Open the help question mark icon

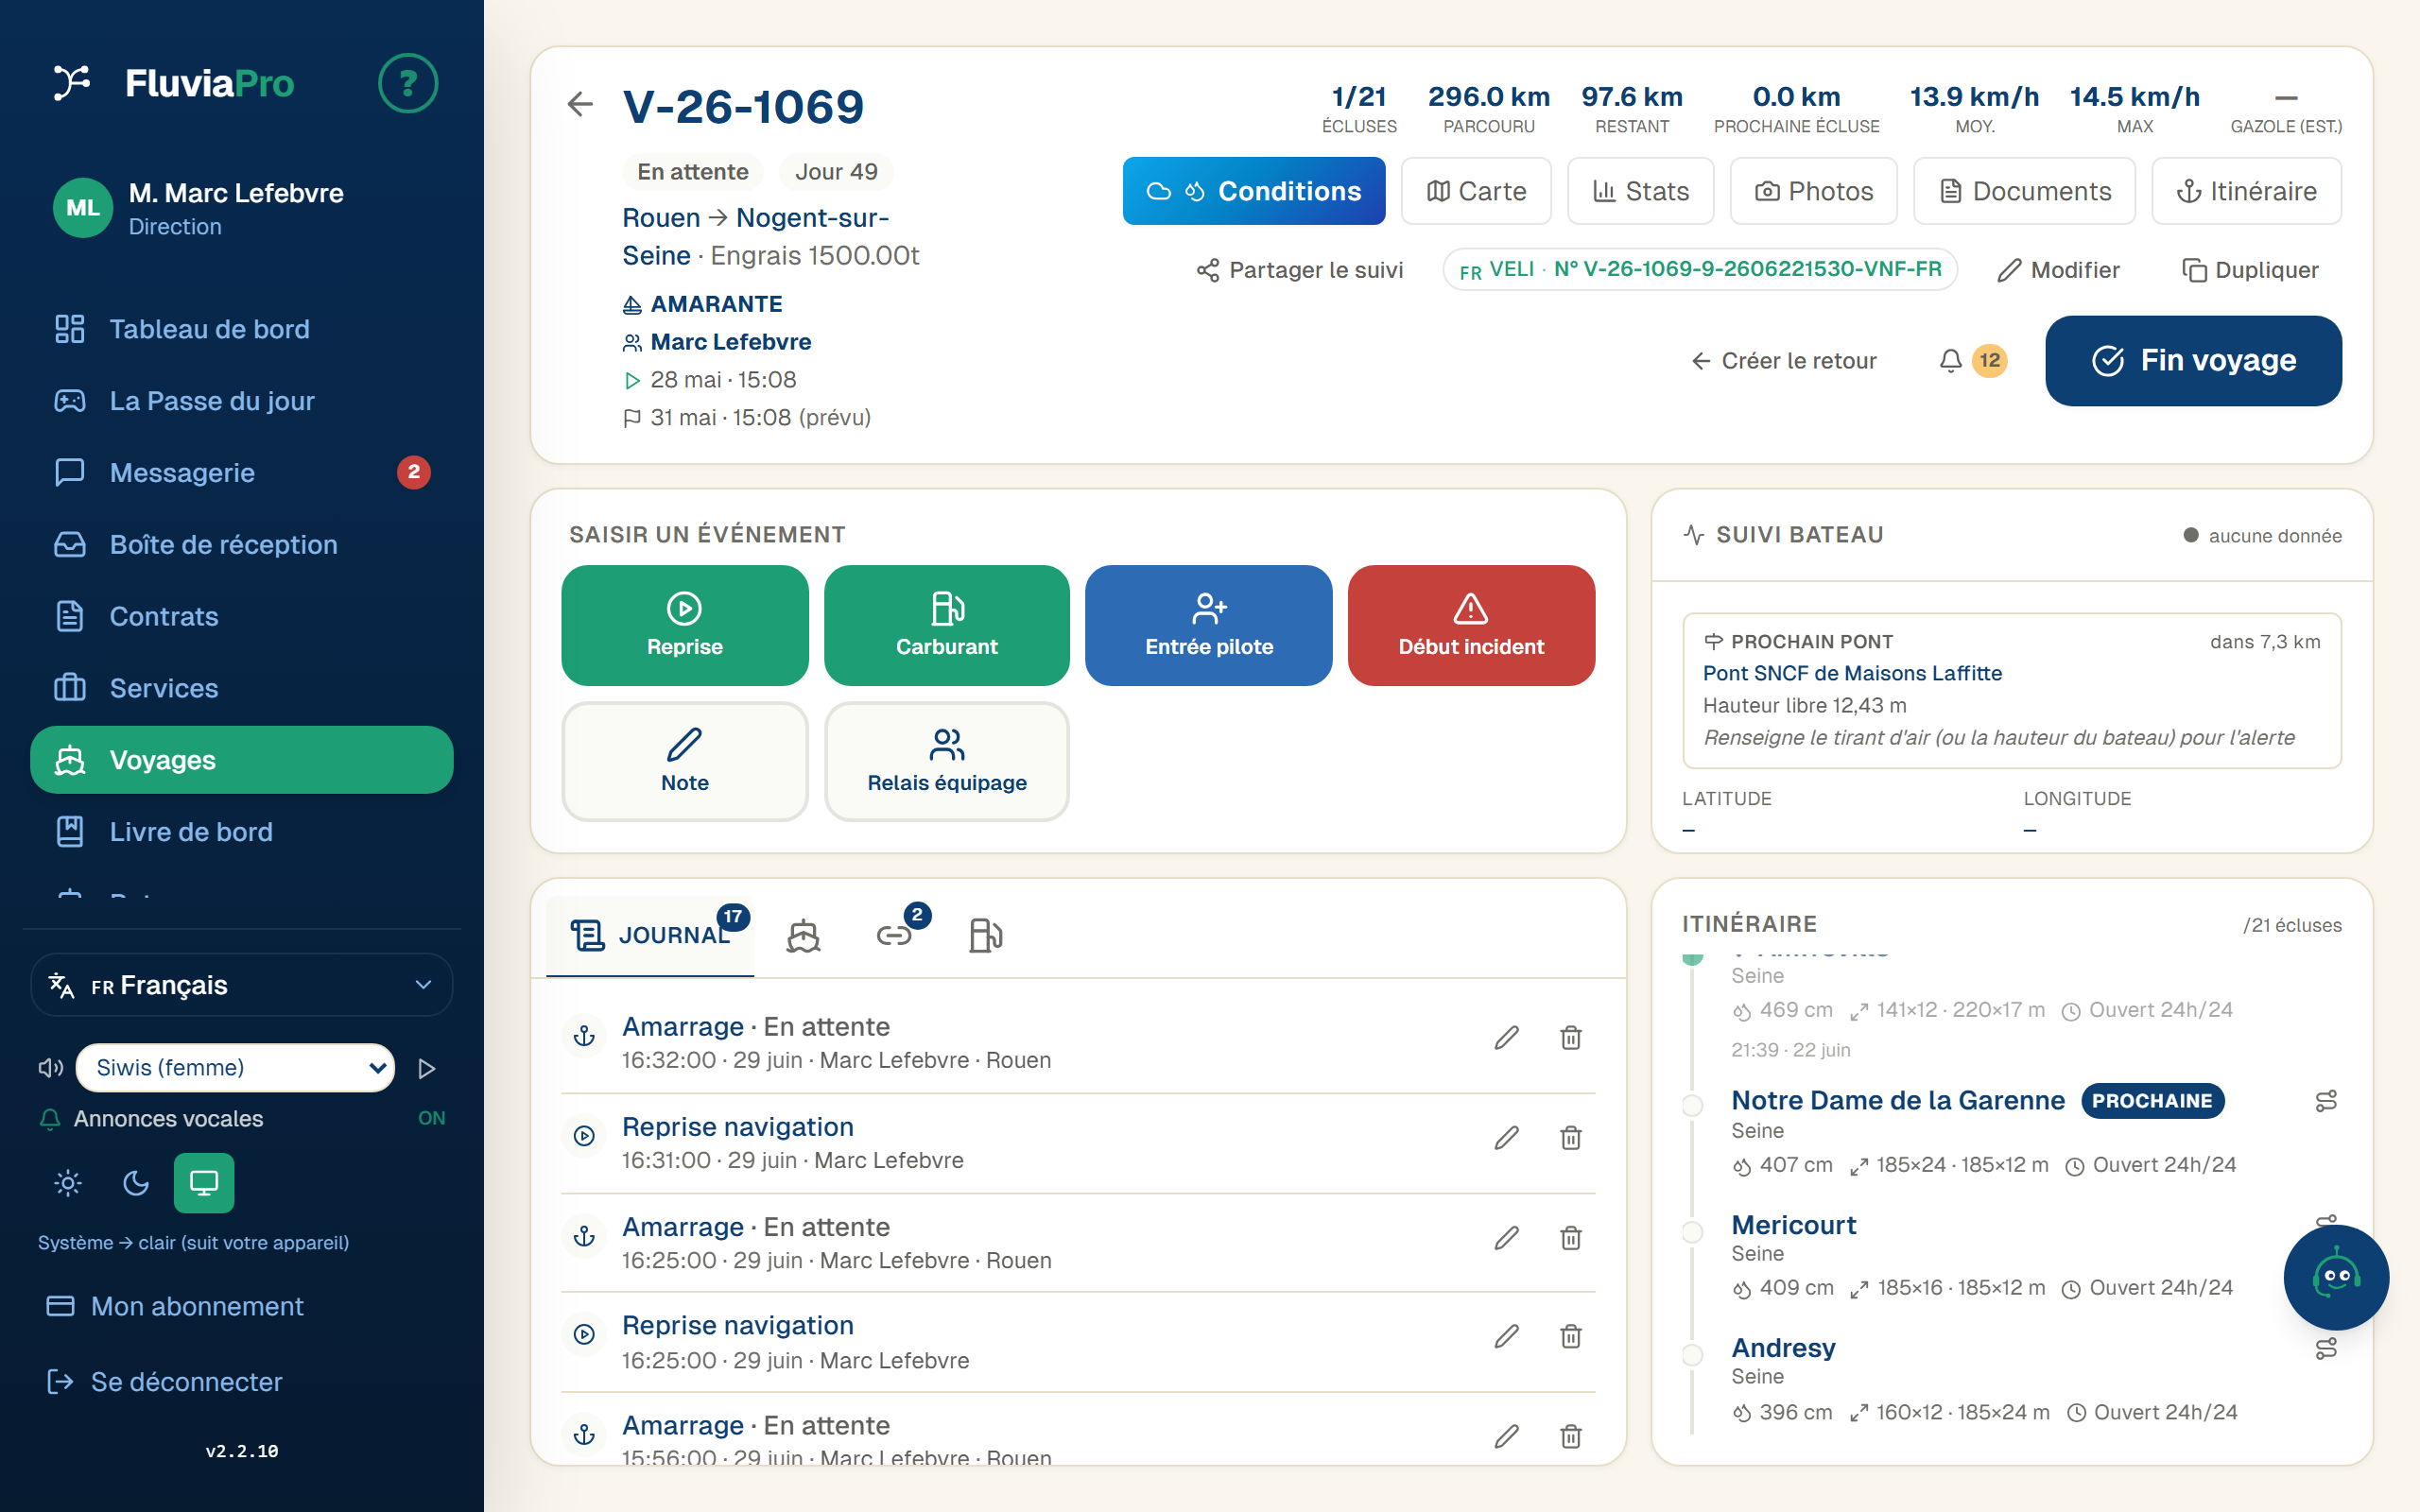(408, 83)
